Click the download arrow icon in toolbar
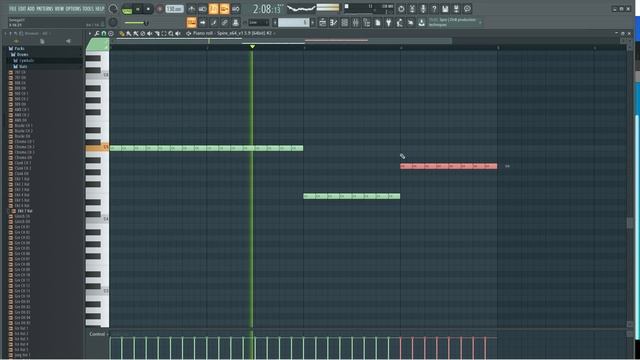This screenshot has height=360, width=640. coord(421,23)
